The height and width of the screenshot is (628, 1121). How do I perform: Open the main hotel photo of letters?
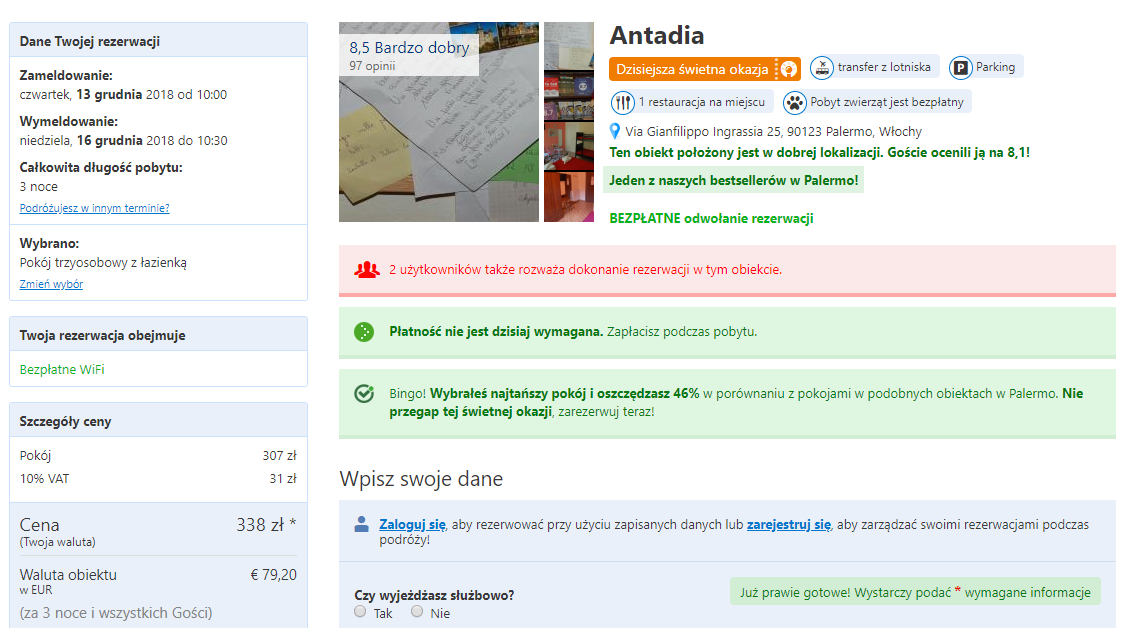point(438,122)
